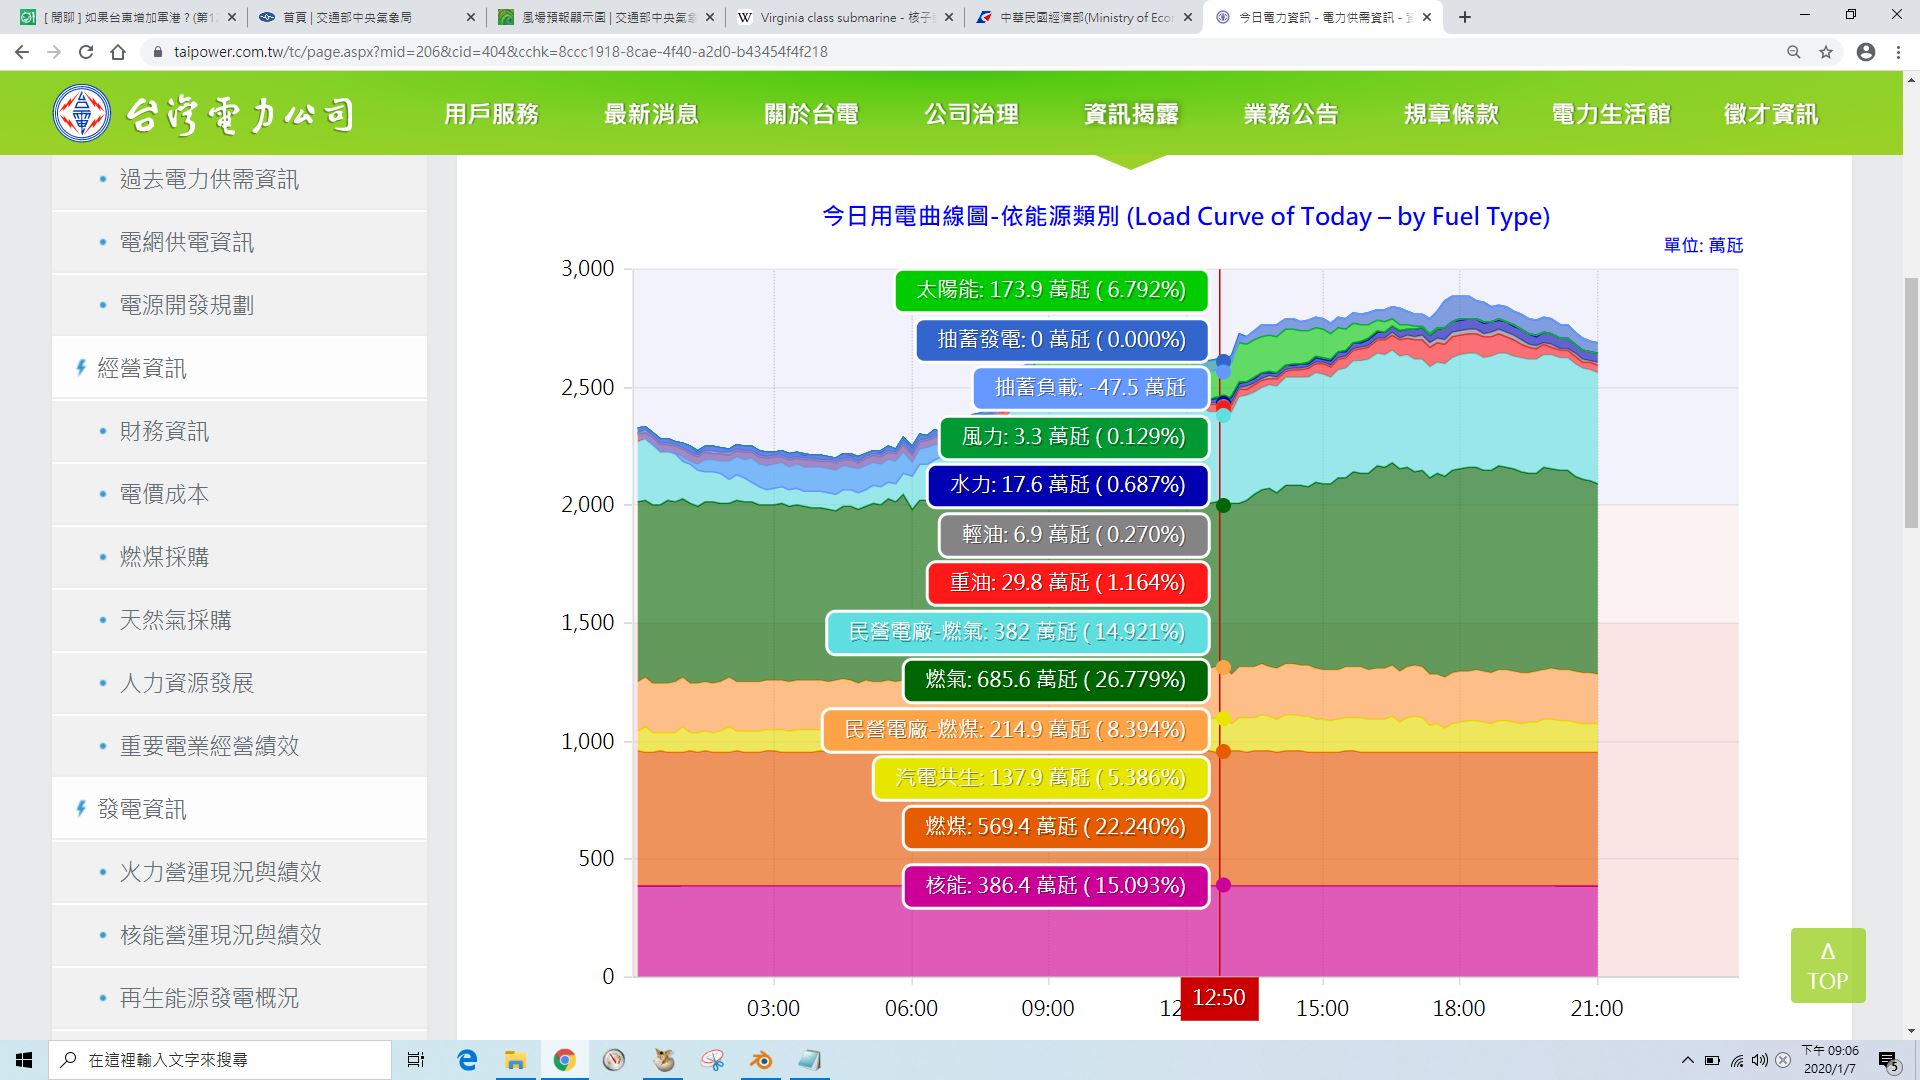Viewport: 1920px width, 1080px height.
Task: Open the browser home page icon
Action: 118,52
